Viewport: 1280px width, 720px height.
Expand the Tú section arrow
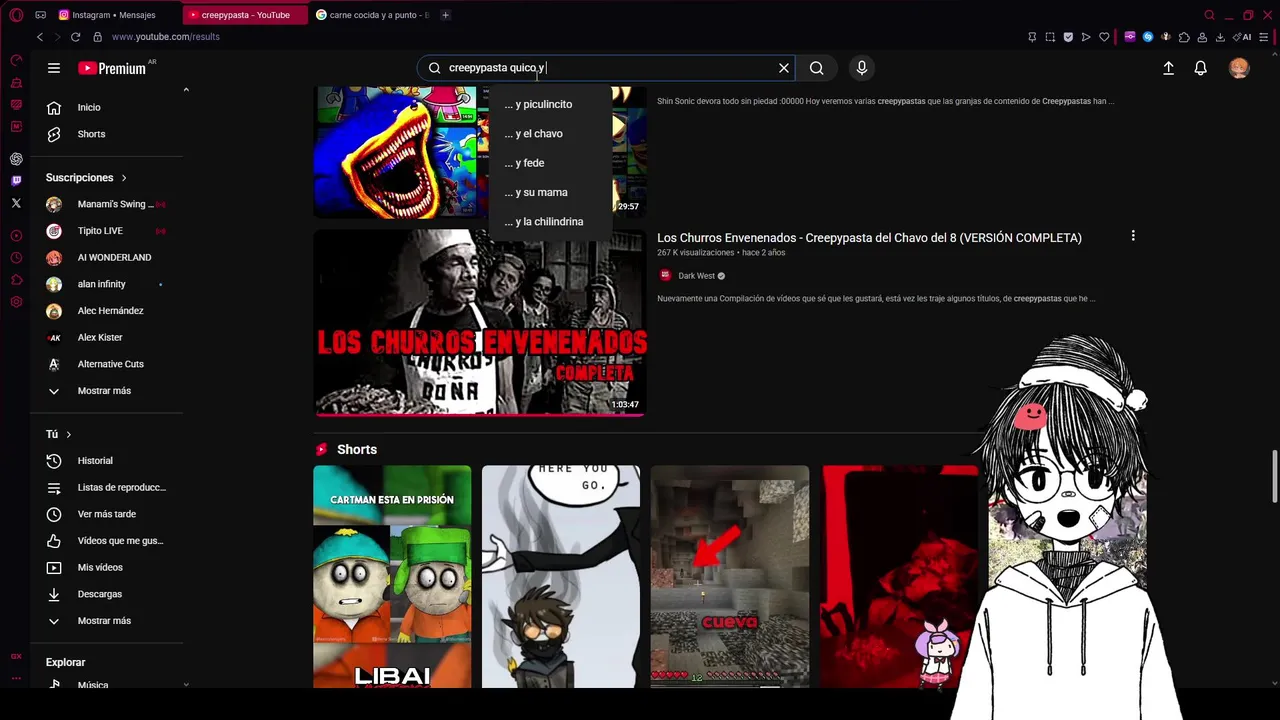68,434
